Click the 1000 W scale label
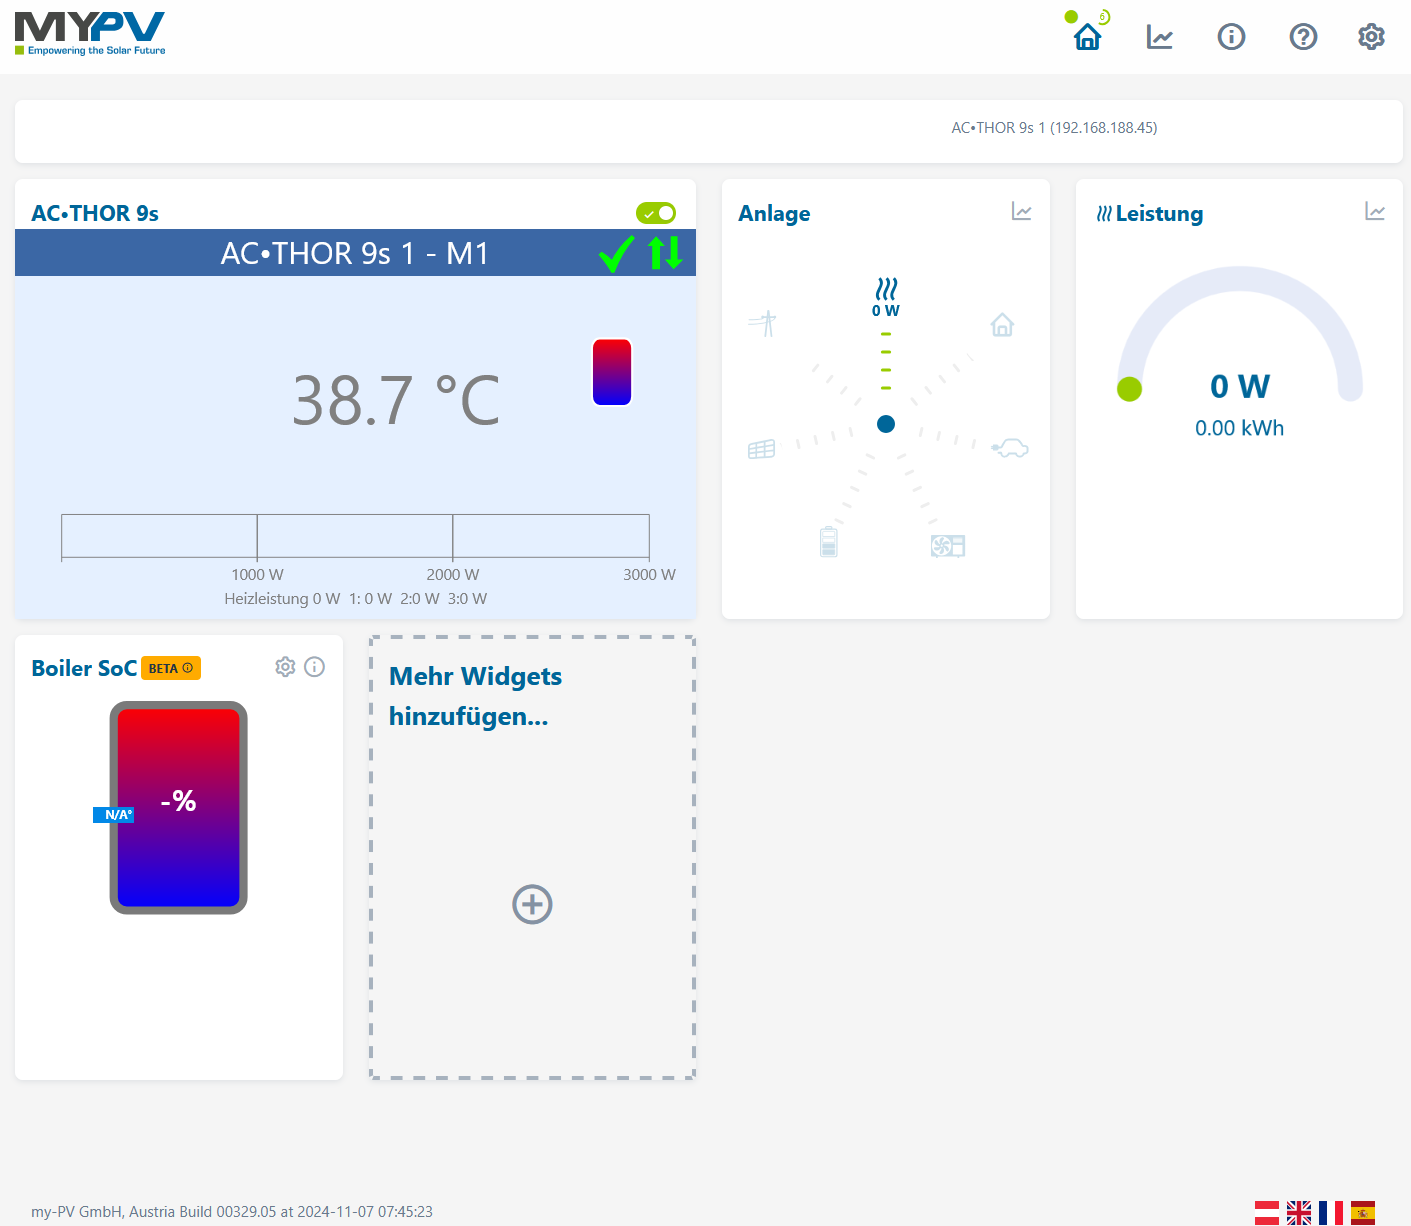The image size is (1411, 1226). (x=257, y=575)
